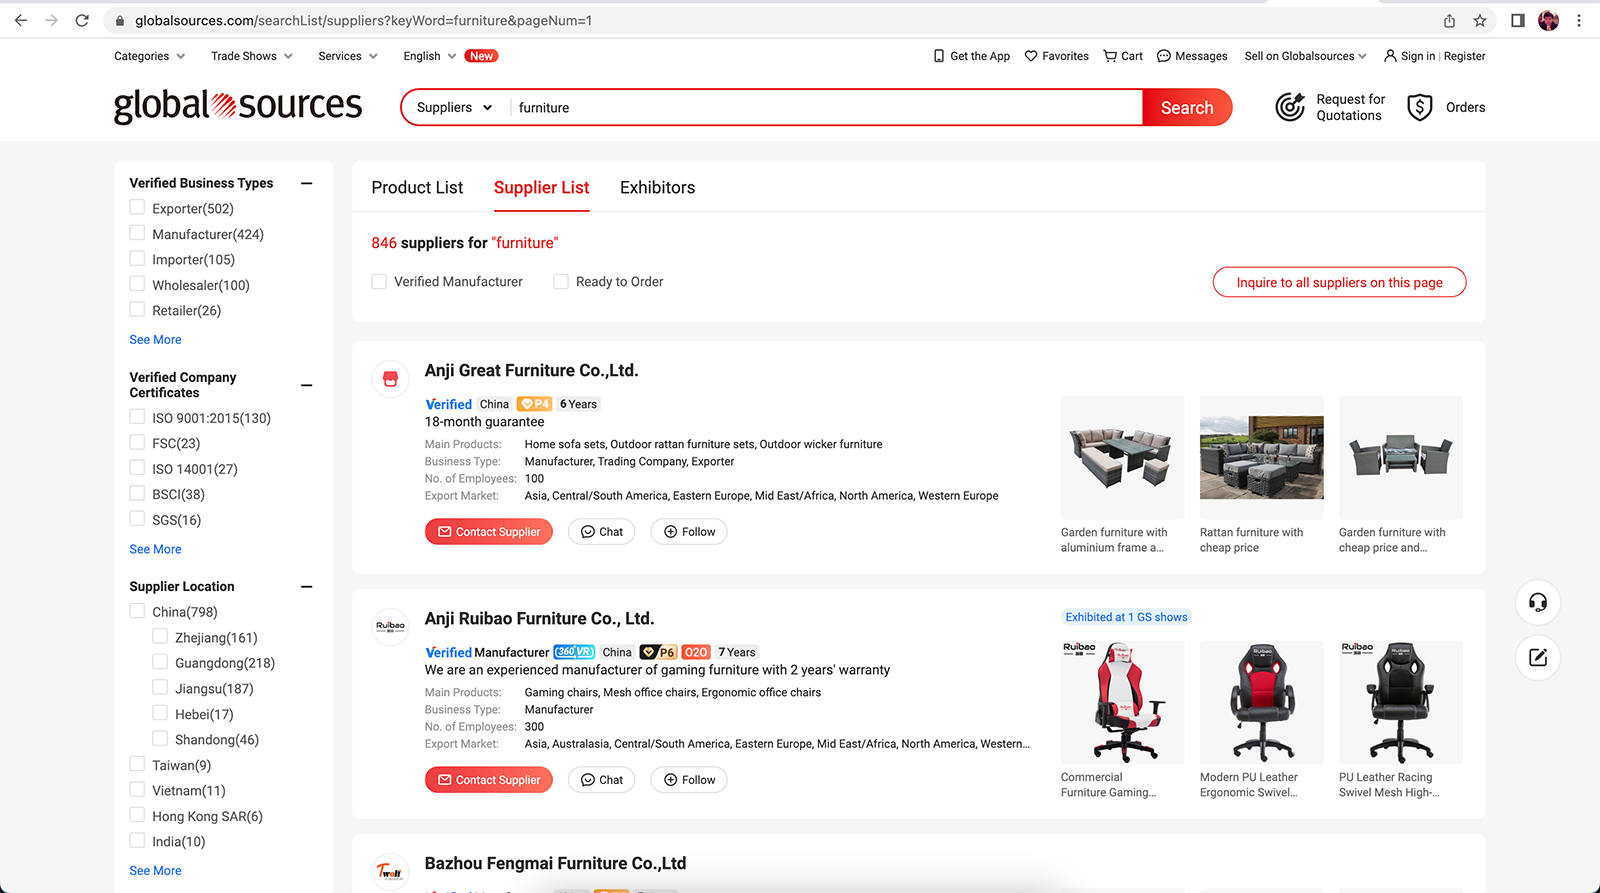Screen dimensions: 1600x893
Task: Toggle the browser side panel icon
Action: (x=1517, y=20)
